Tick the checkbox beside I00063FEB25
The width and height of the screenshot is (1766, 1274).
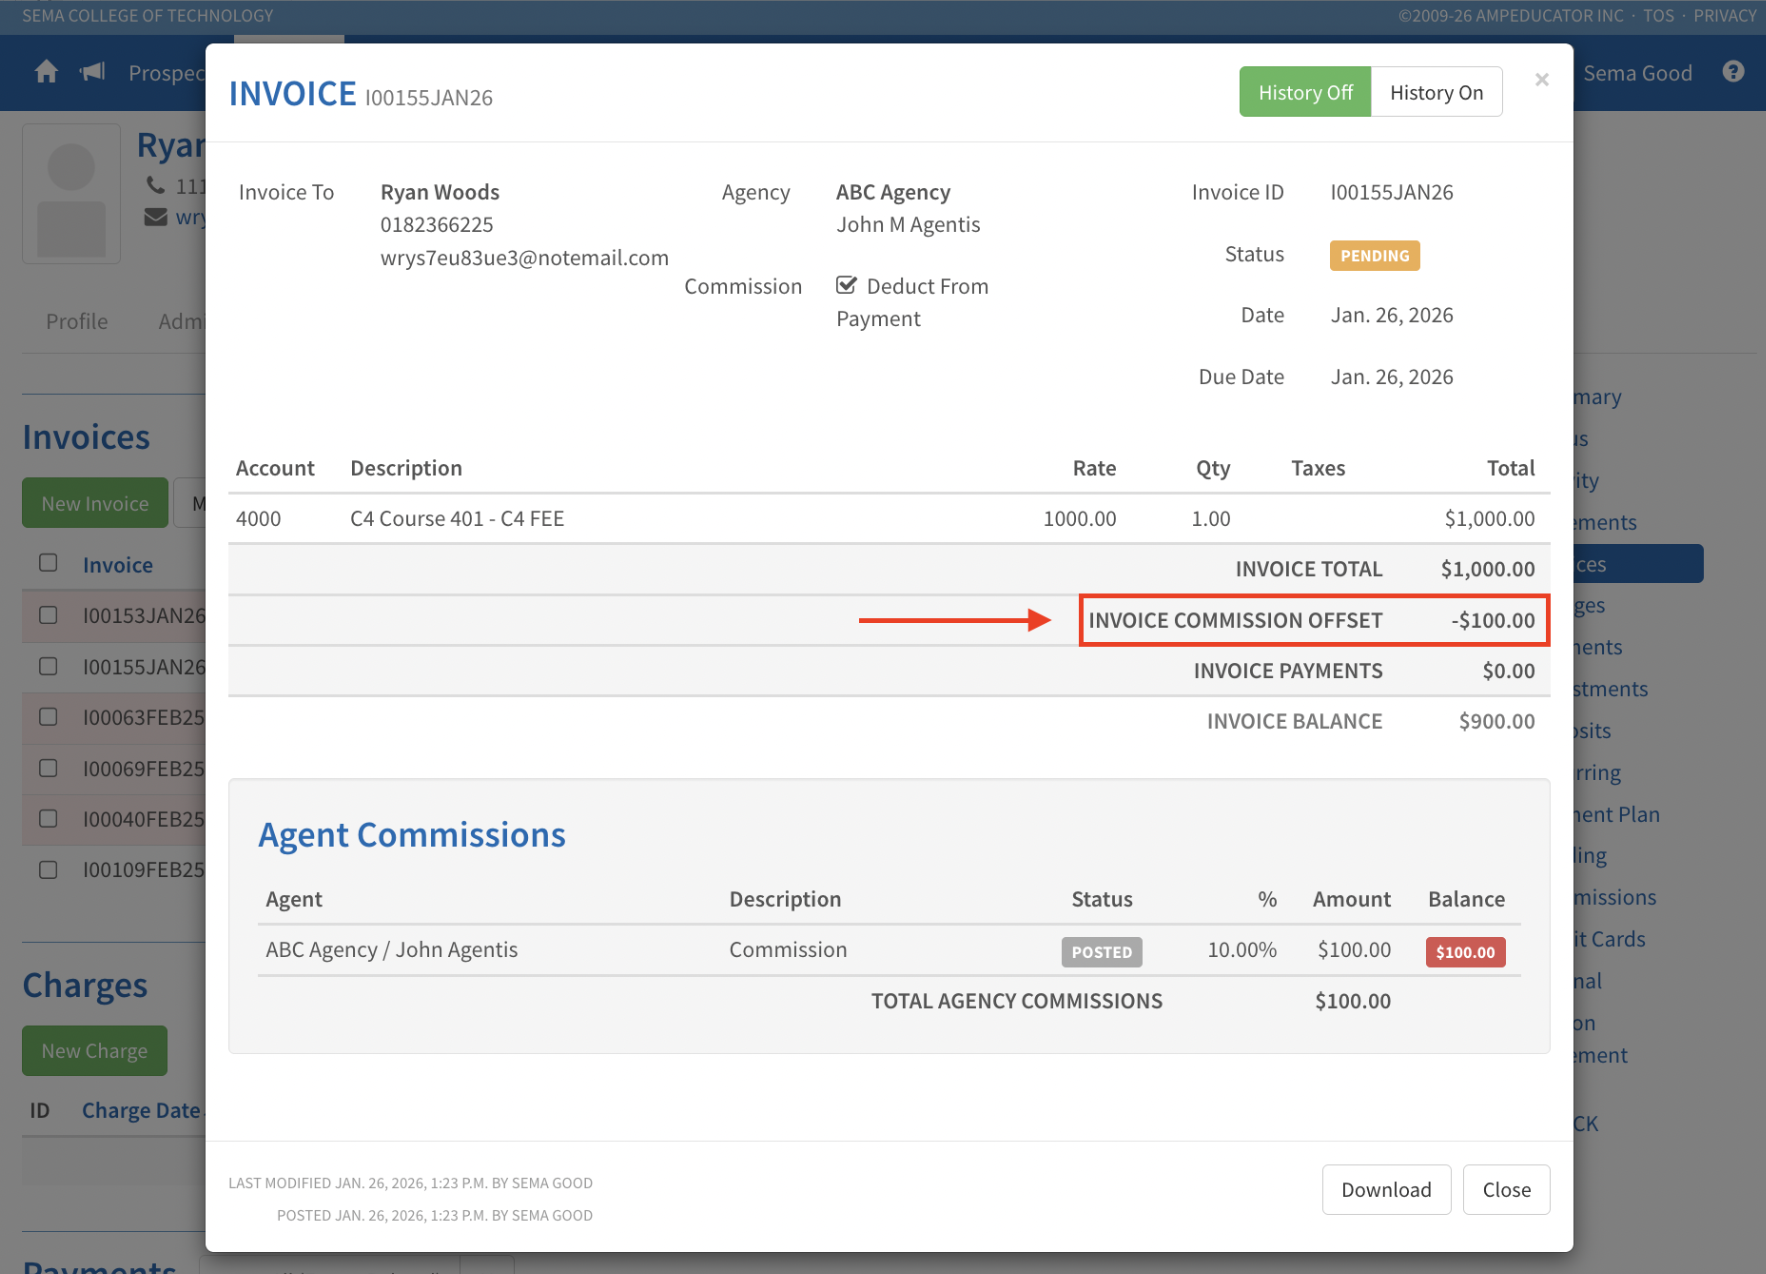tap(48, 717)
